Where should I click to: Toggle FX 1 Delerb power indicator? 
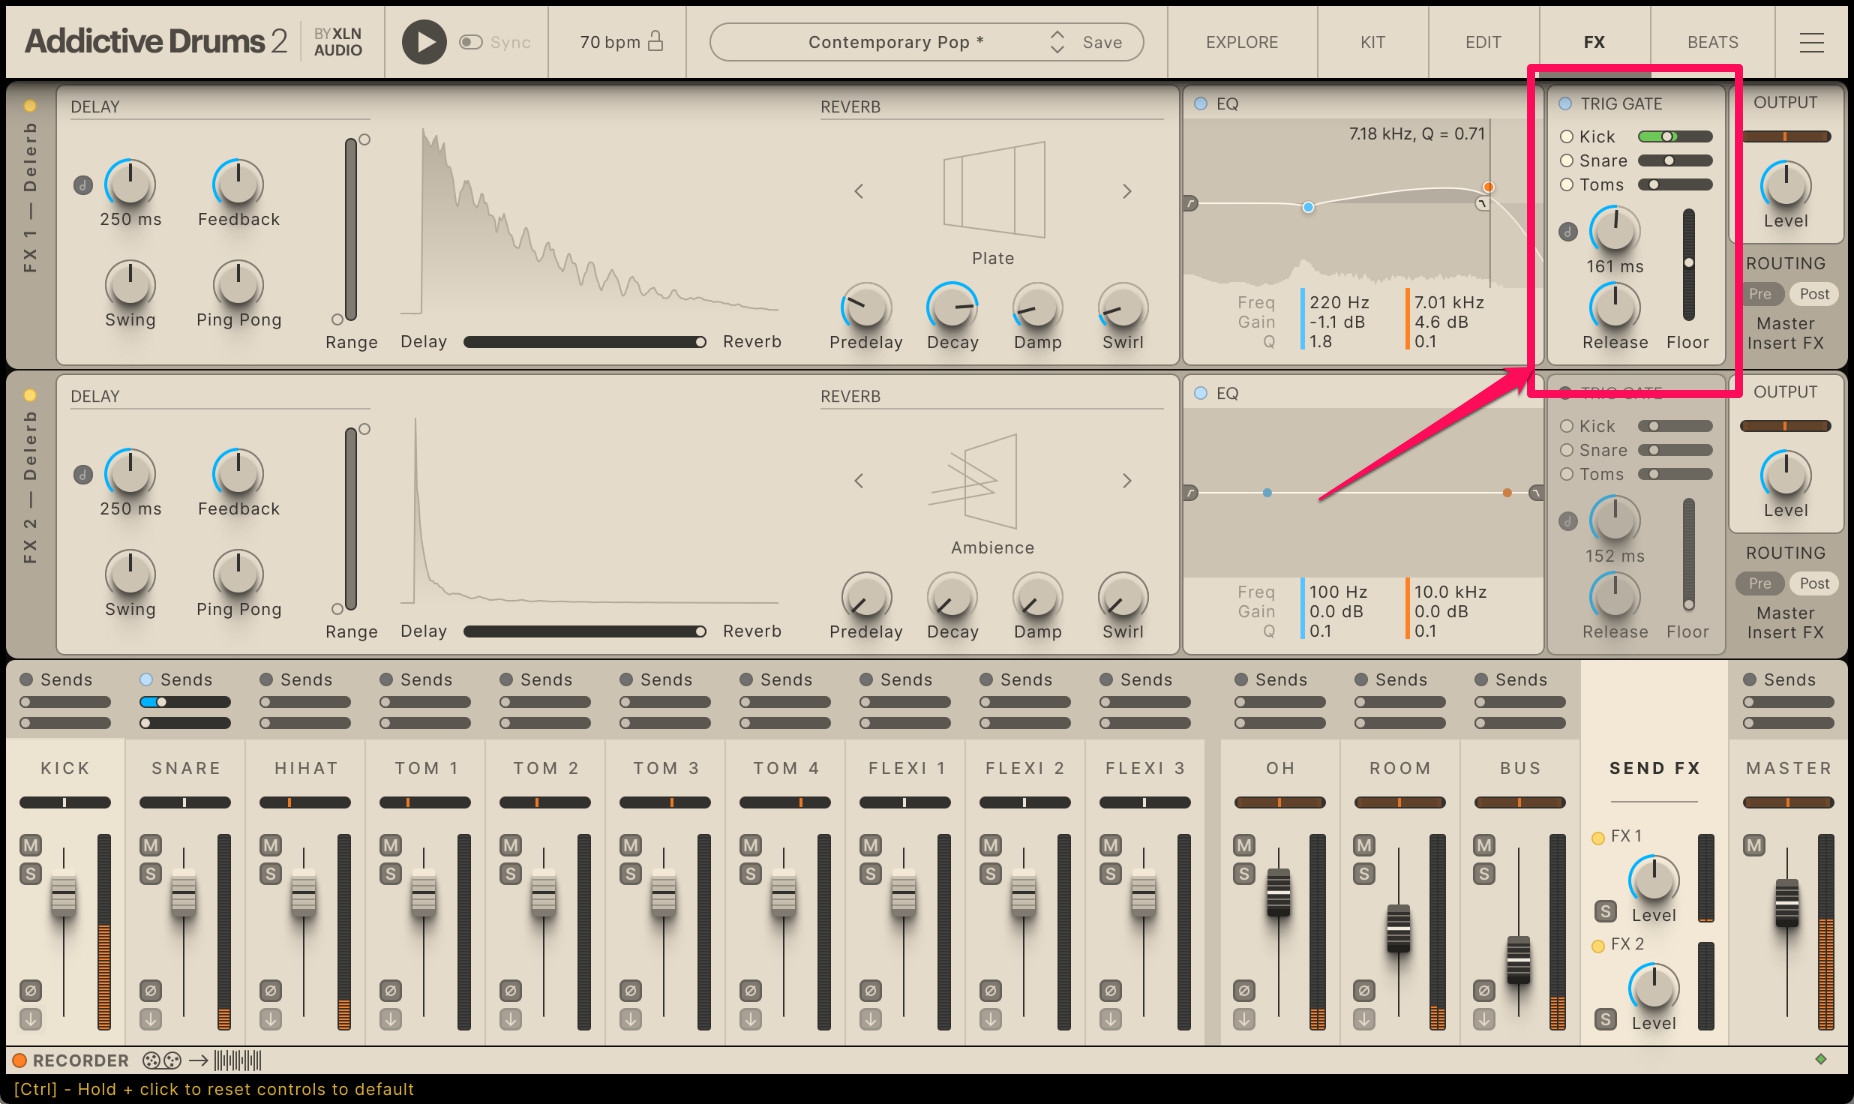click(x=30, y=105)
